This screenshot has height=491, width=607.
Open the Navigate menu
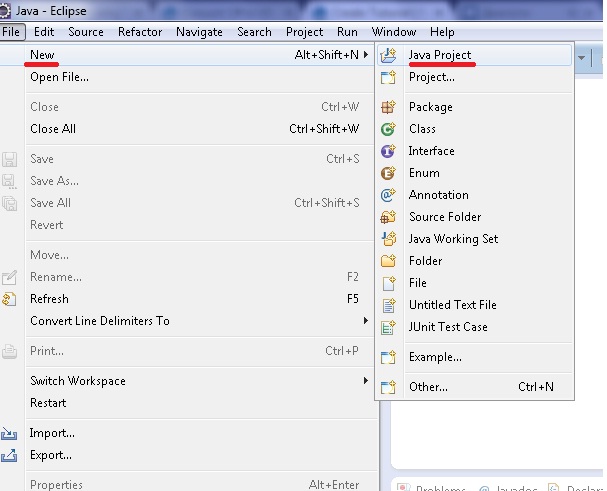point(199,32)
